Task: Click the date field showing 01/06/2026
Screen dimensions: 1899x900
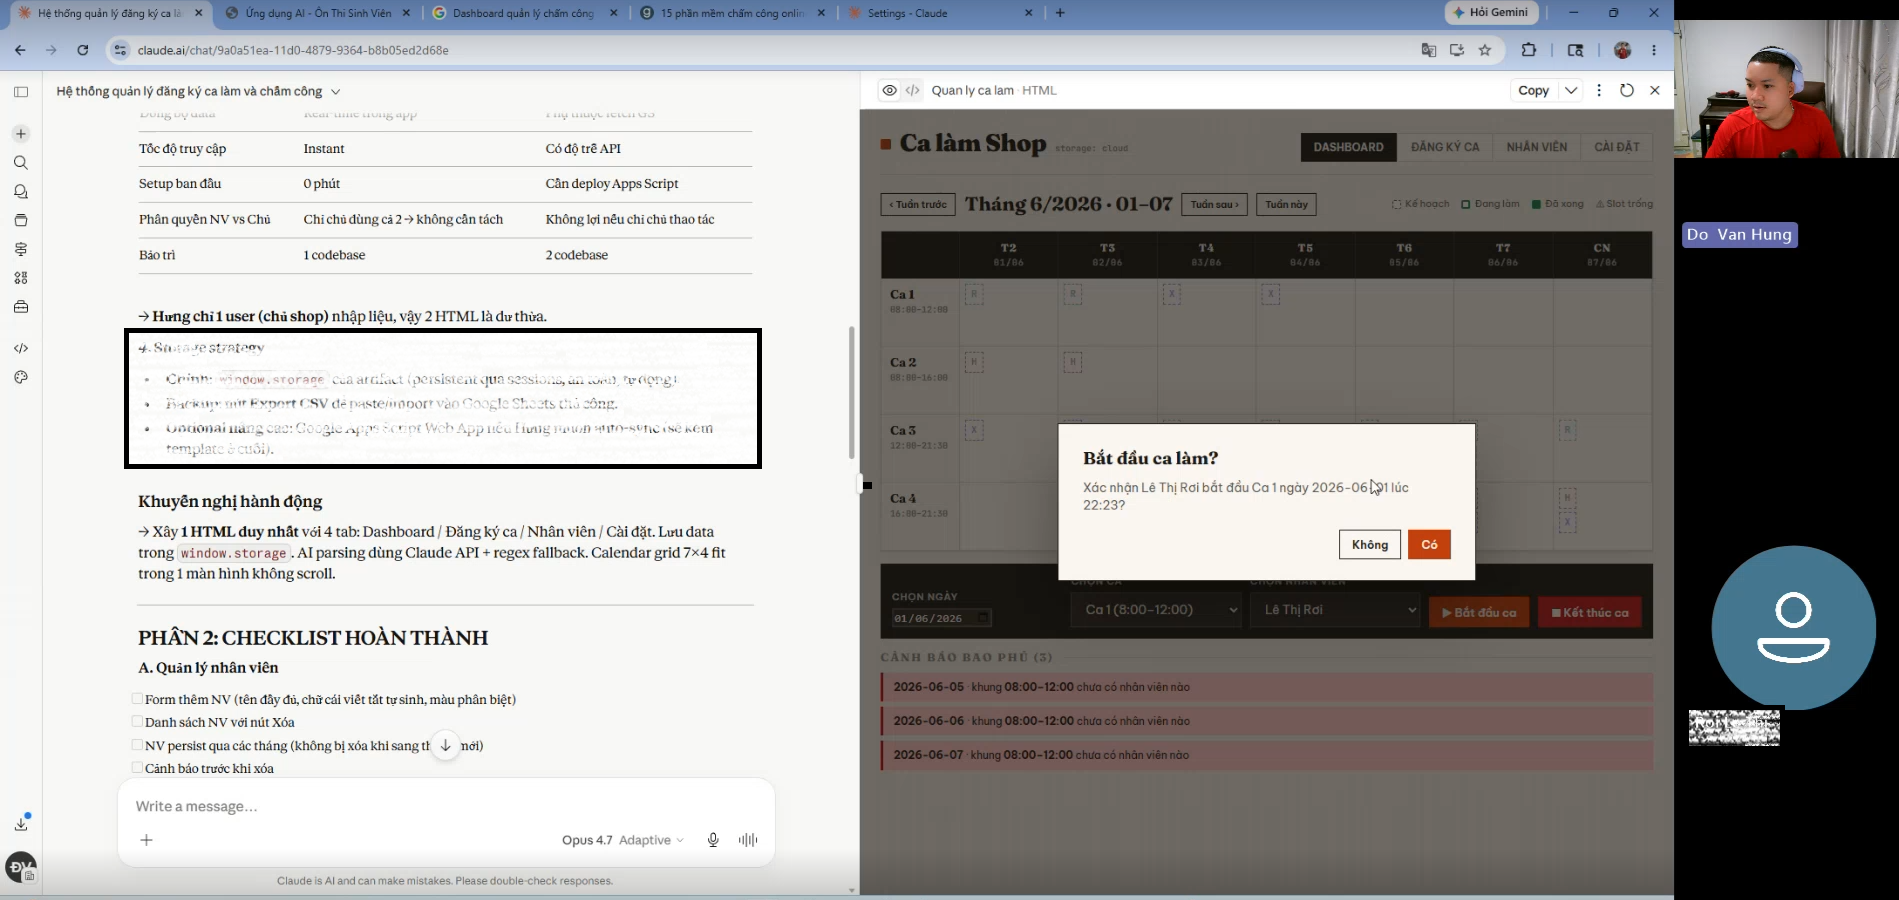Action: tap(941, 618)
